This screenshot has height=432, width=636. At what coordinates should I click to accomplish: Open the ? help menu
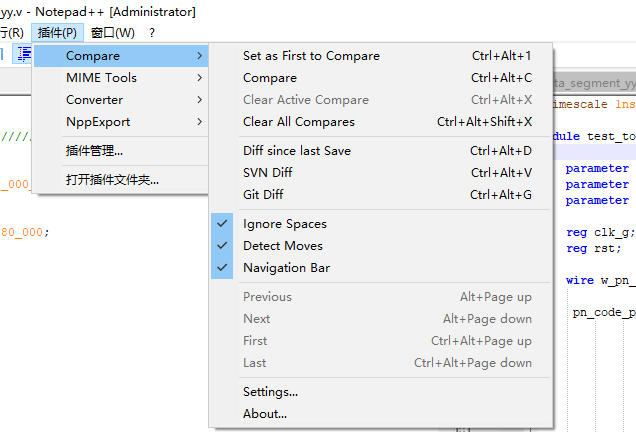pos(152,32)
